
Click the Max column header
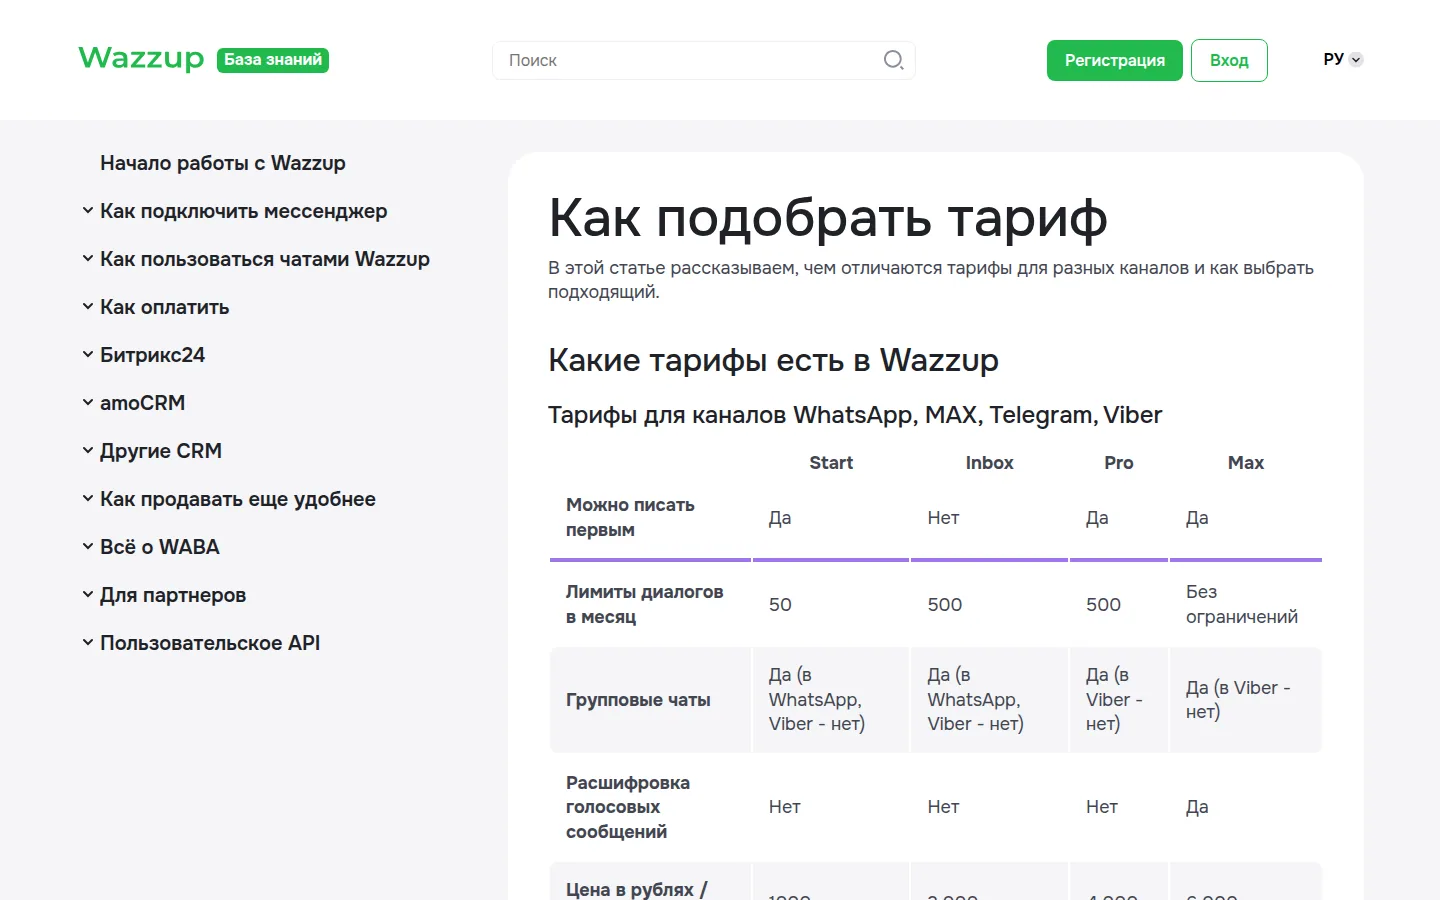click(1246, 463)
